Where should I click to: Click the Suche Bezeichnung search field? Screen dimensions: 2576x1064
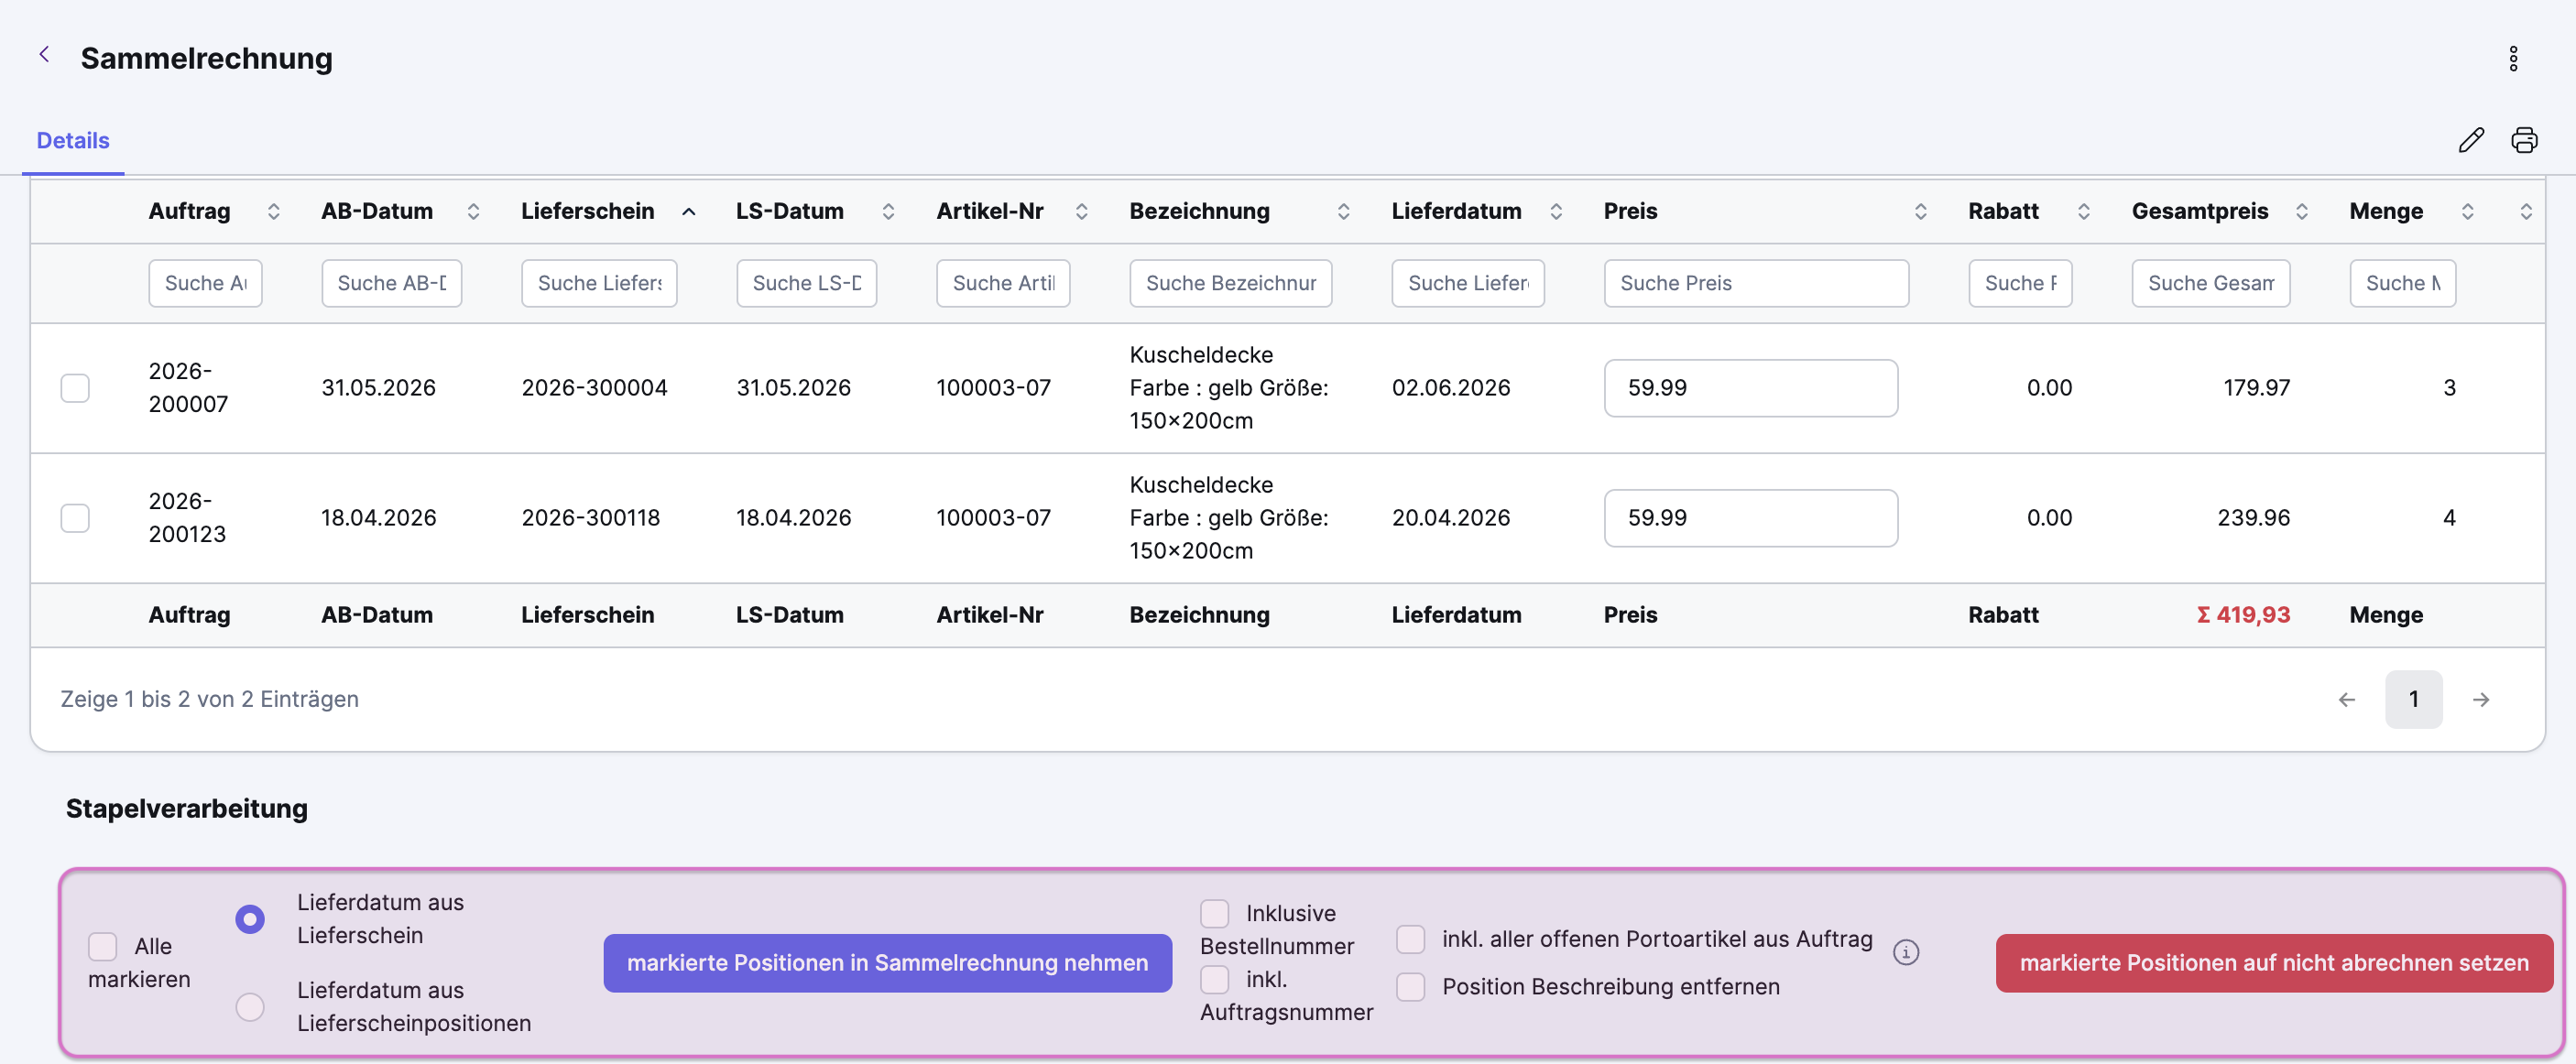tap(1230, 283)
